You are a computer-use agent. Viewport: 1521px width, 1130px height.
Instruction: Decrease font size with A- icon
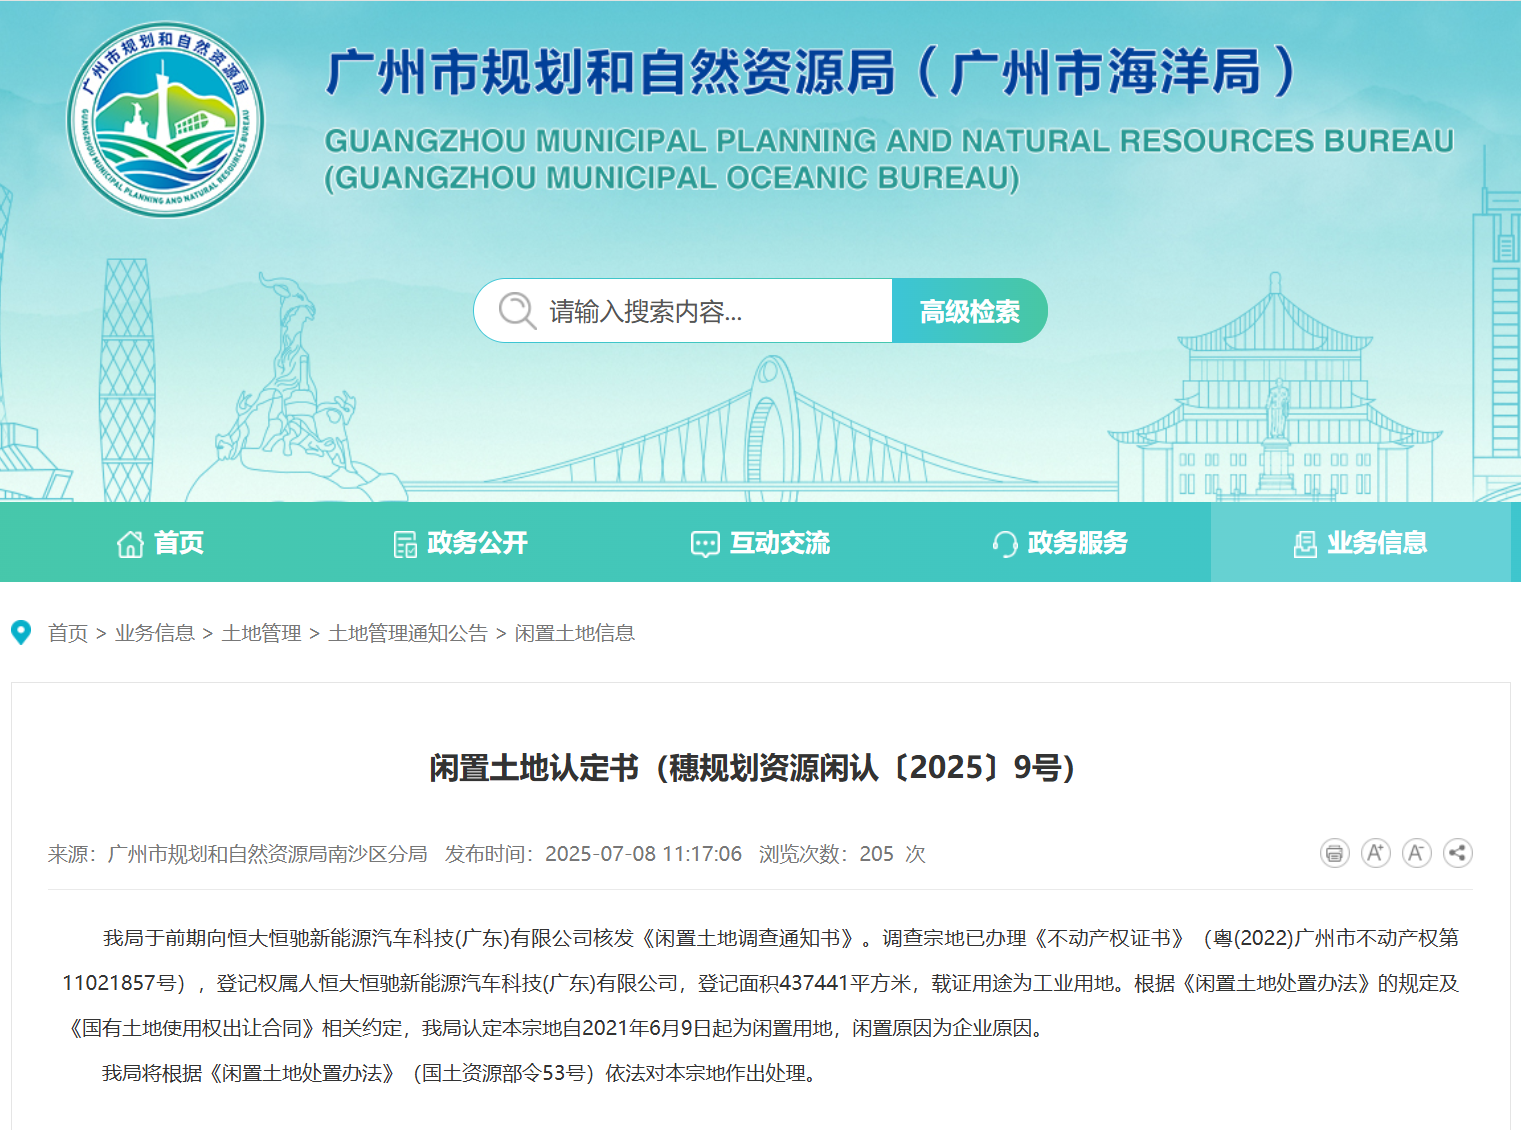[1417, 853]
